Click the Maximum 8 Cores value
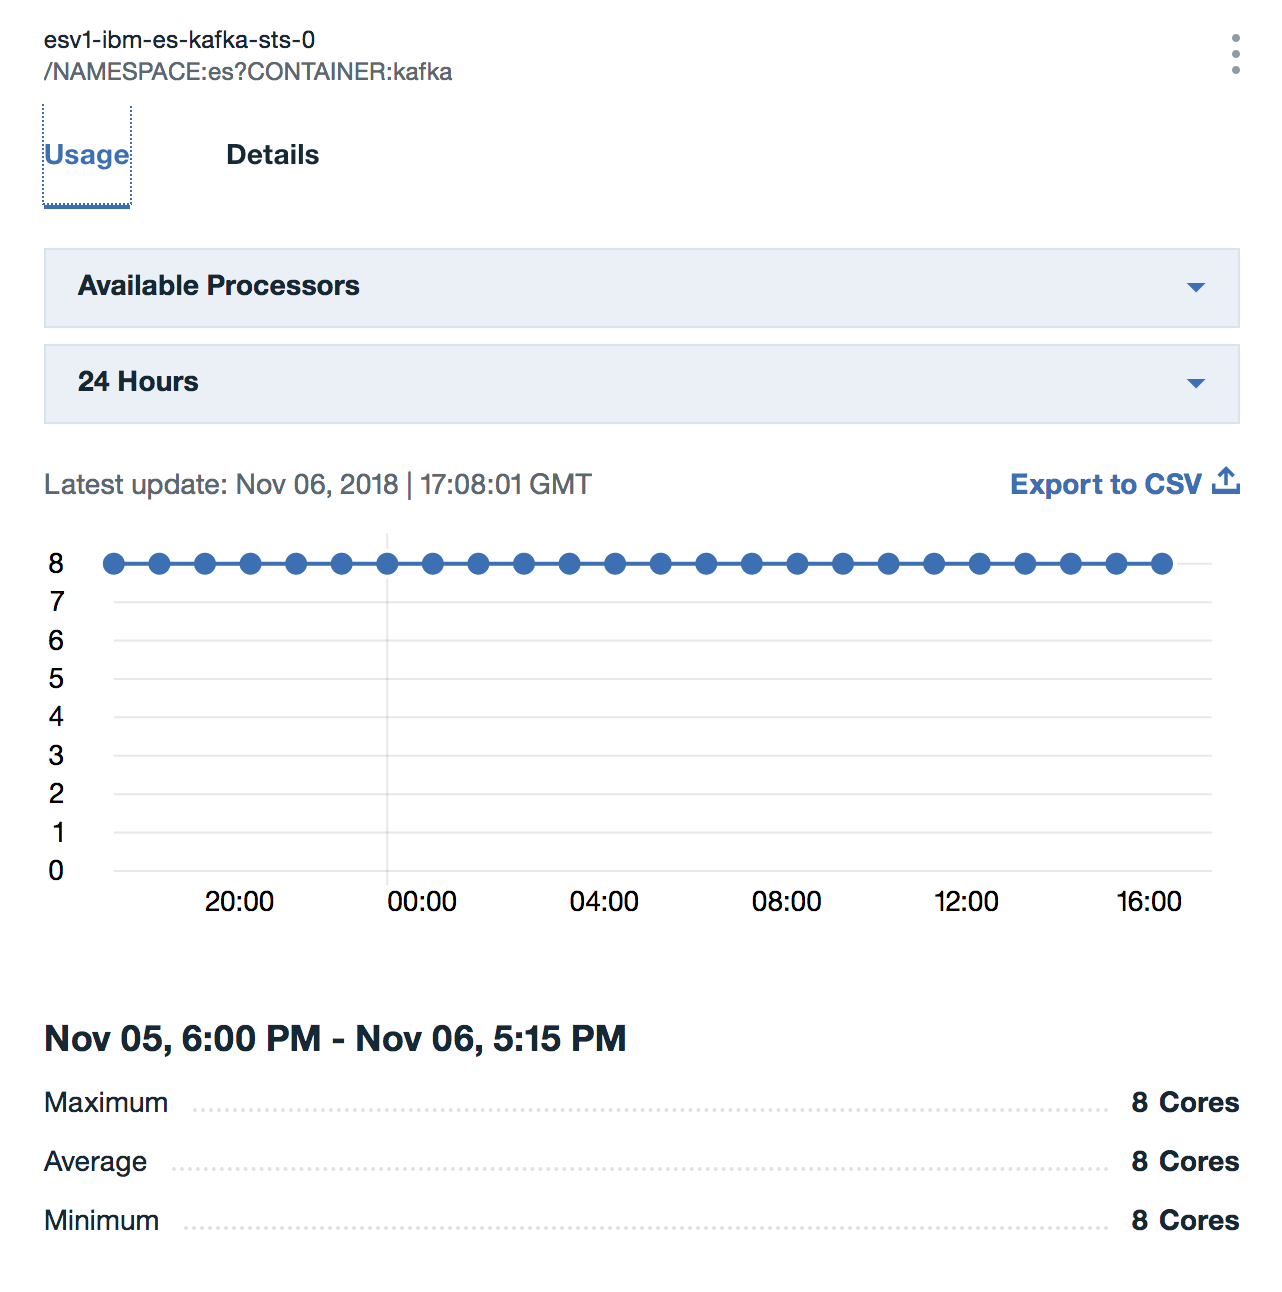The height and width of the screenshot is (1292, 1282). tap(1185, 1102)
